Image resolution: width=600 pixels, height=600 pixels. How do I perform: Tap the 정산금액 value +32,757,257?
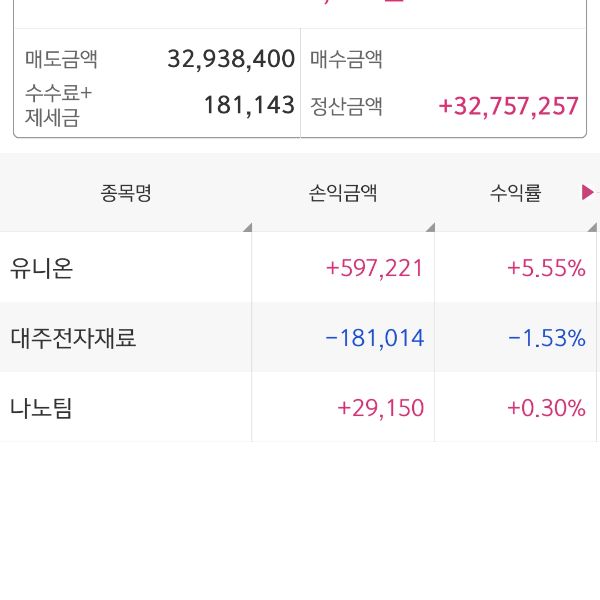(509, 106)
